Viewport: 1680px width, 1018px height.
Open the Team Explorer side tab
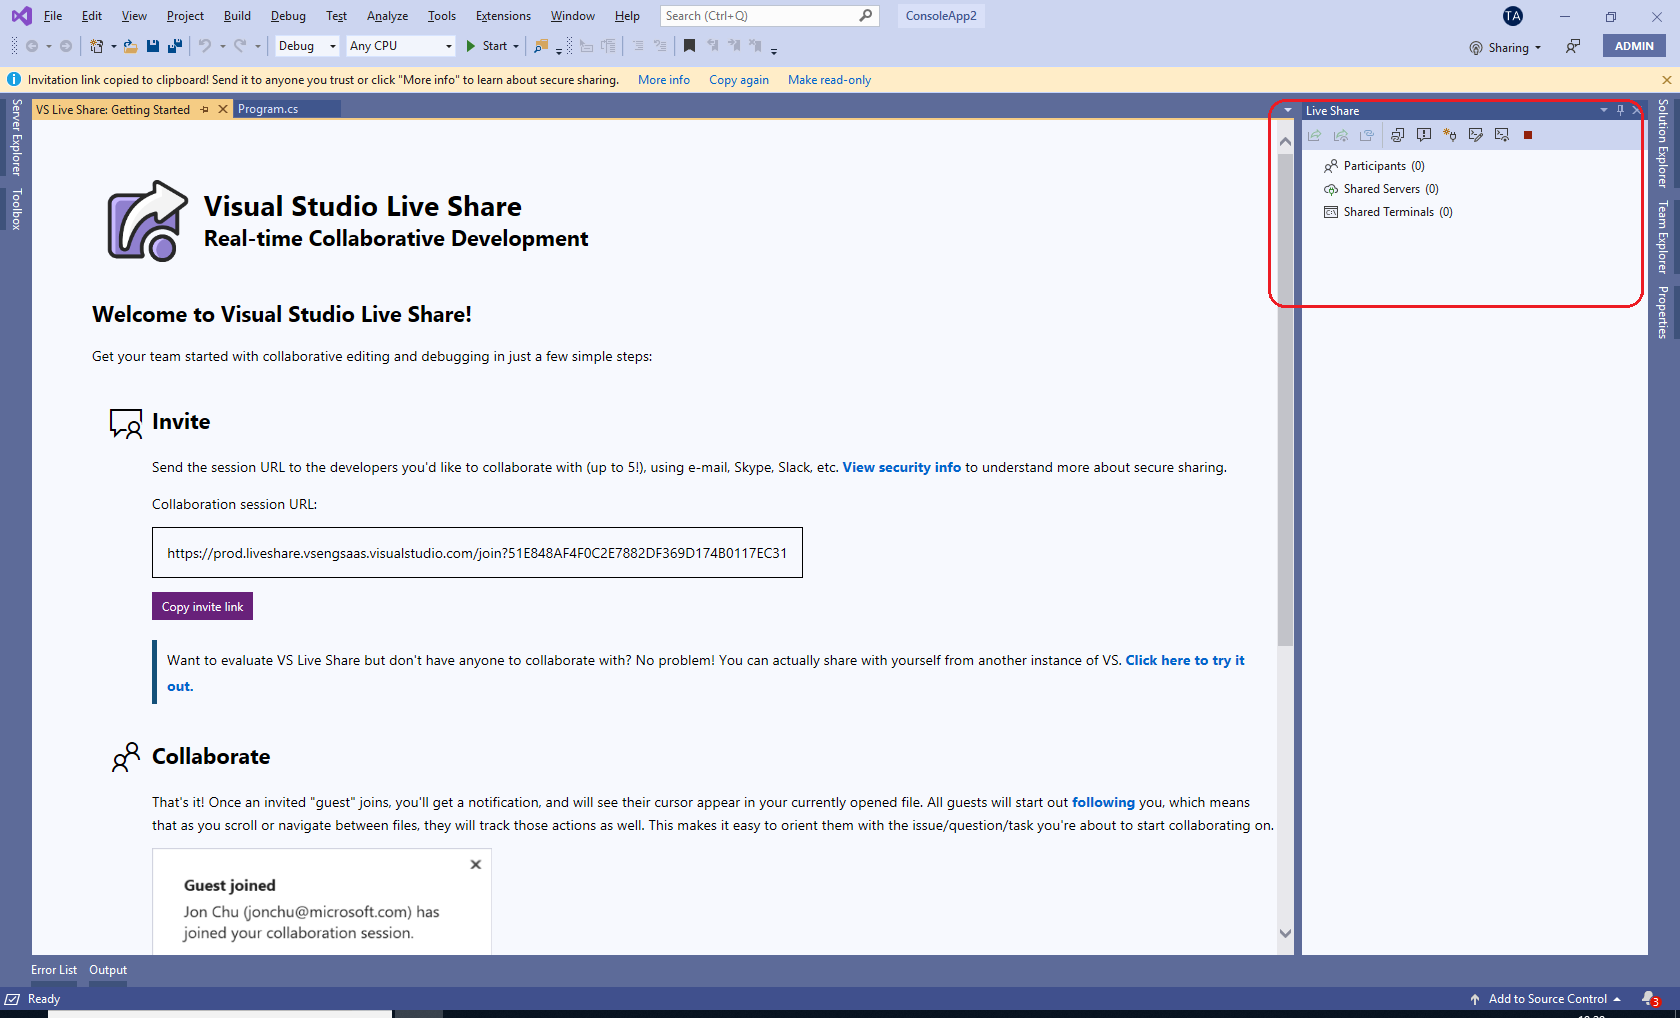pyautogui.click(x=1662, y=237)
